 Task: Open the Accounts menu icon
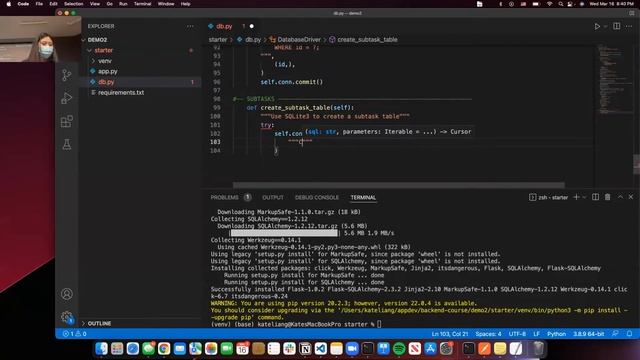click(67, 294)
